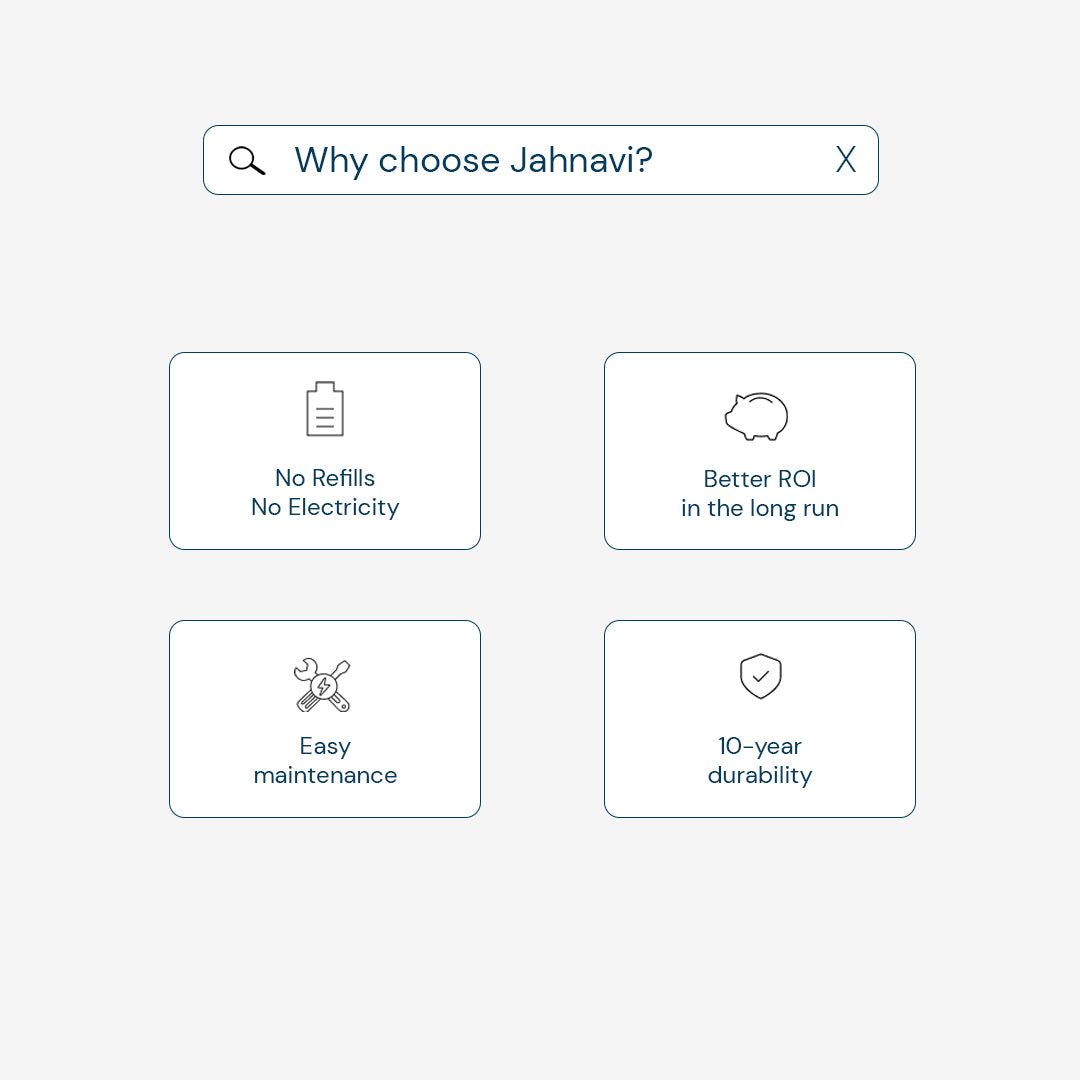Screen dimensions: 1080x1080
Task: Open the "Better ROI" text
Action: click(x=760, y=479)
